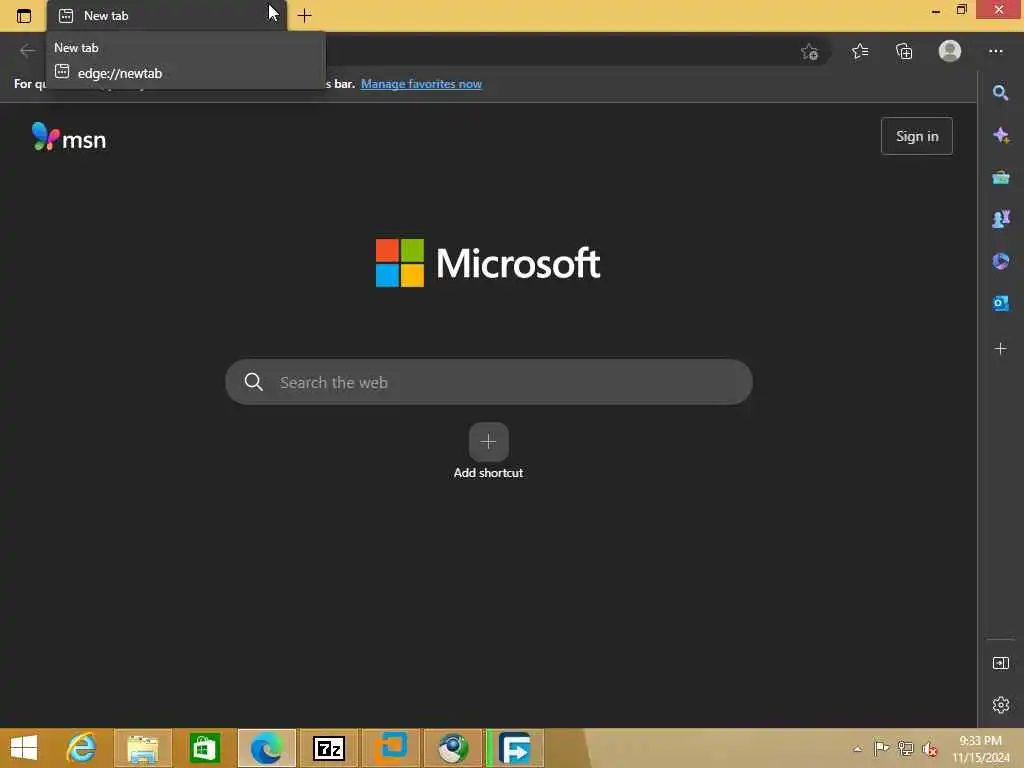Click Manage favorites now link
The image size is (1024, 768).
[421, 84]
